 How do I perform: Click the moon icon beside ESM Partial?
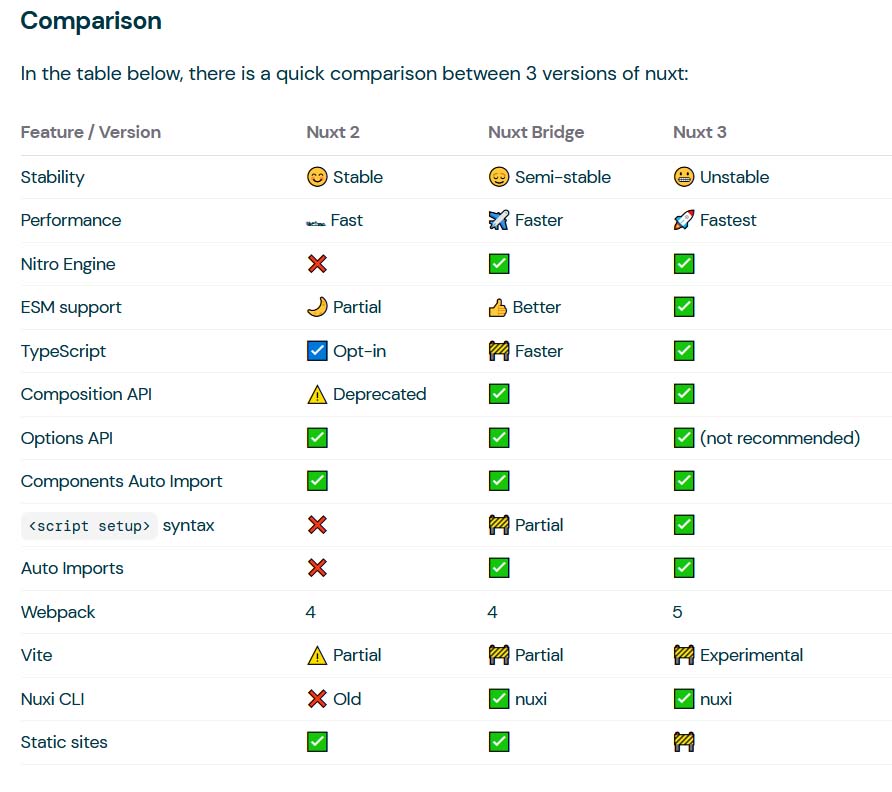tap(317, 307)
